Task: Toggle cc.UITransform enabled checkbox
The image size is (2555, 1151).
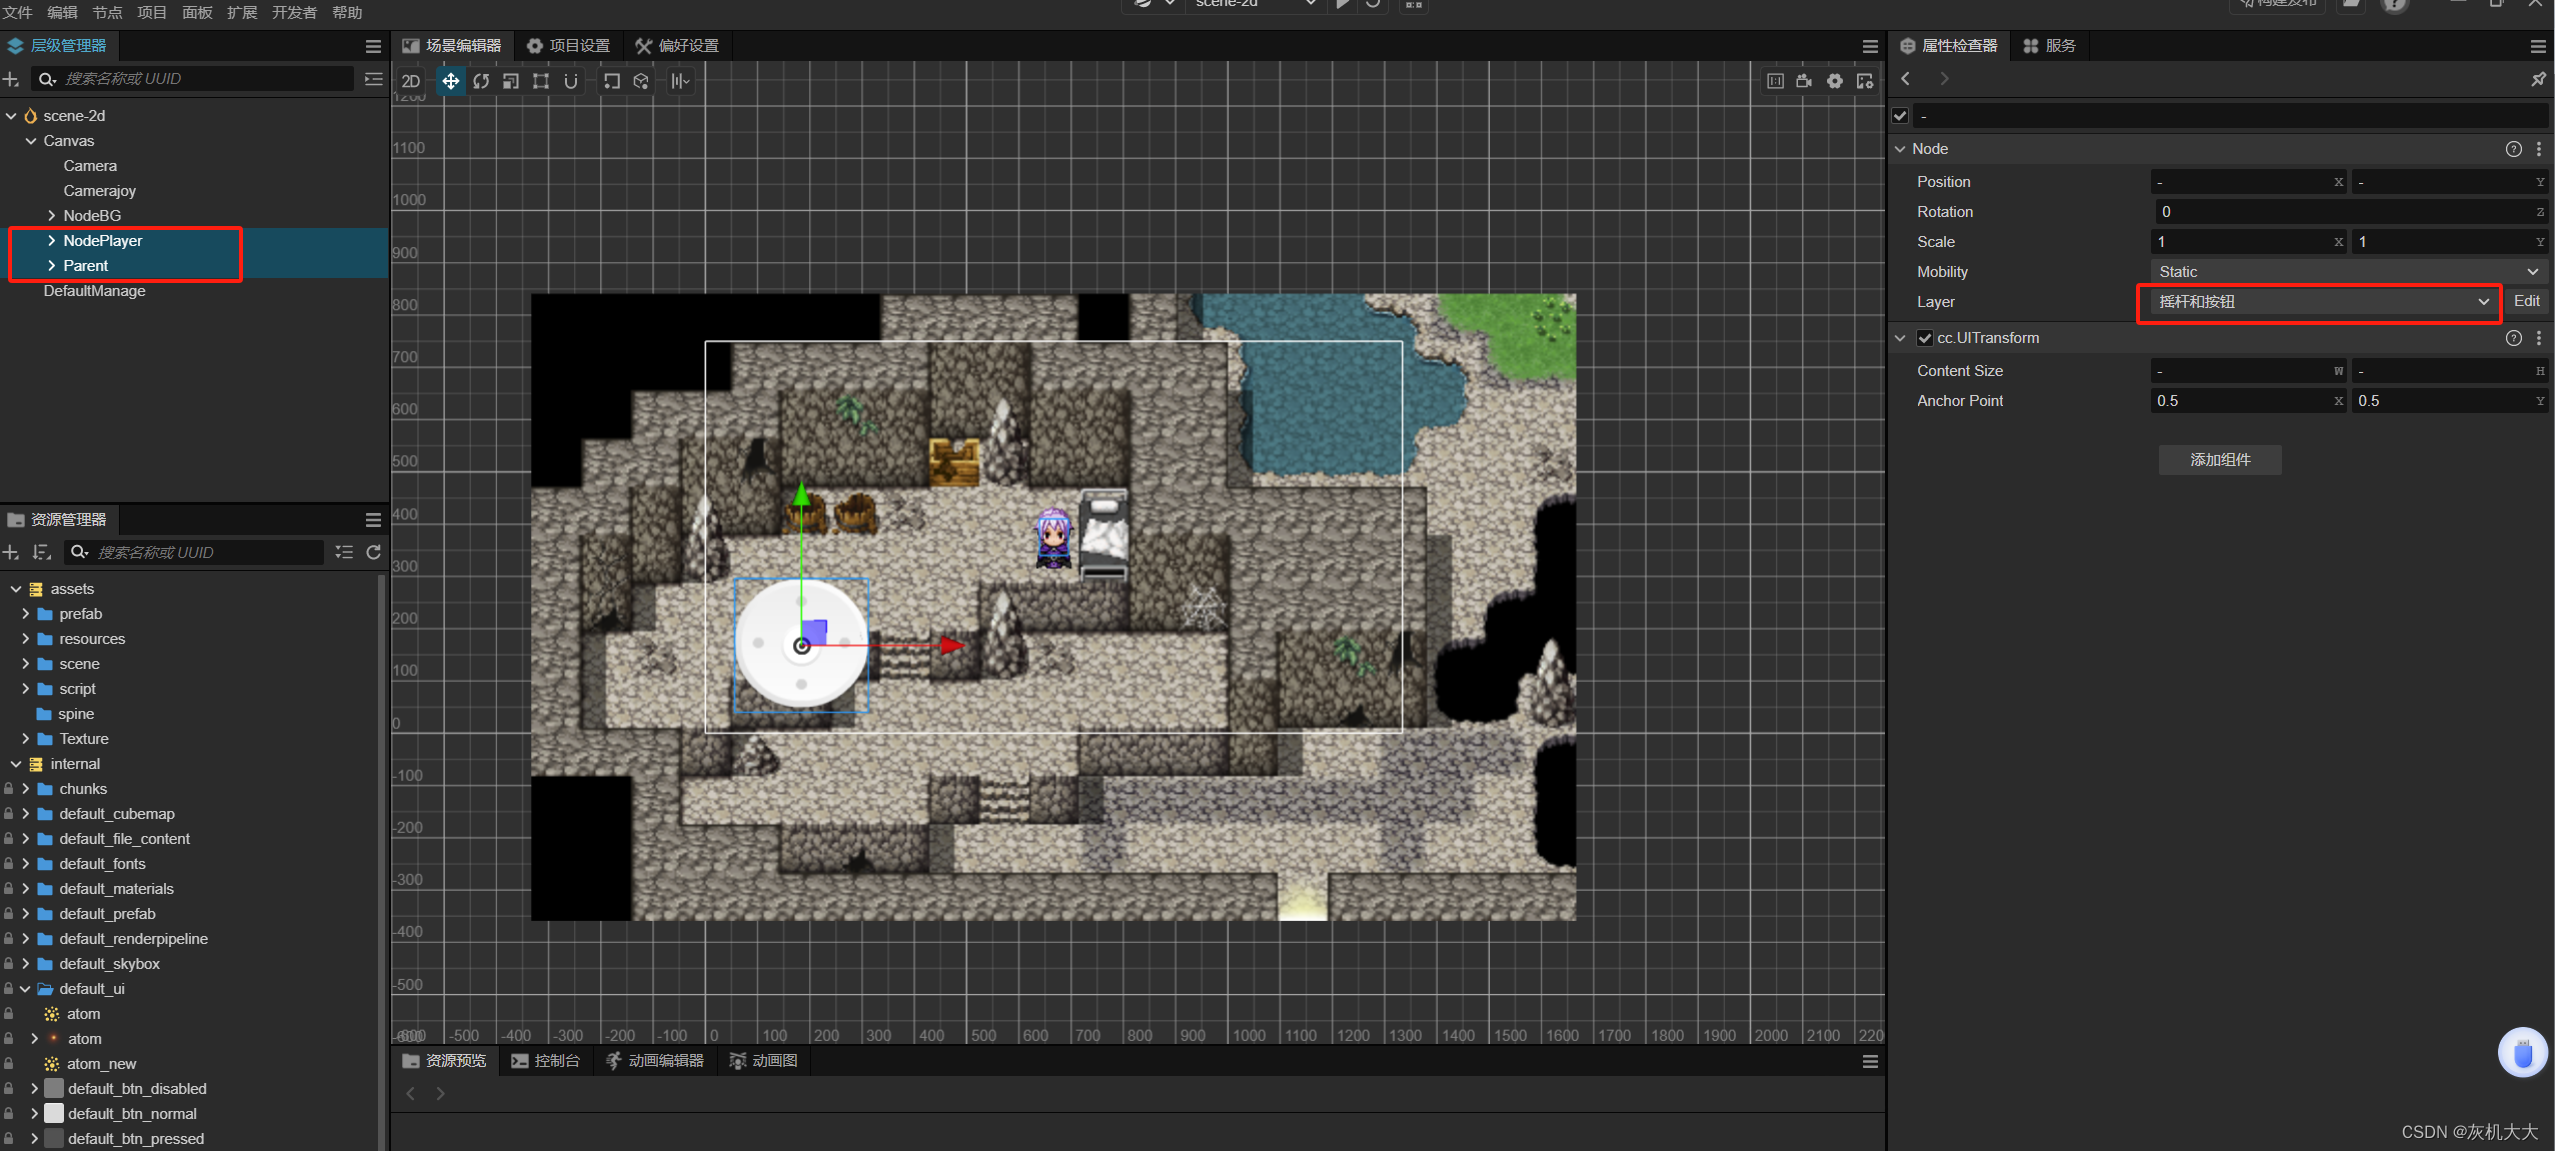Action: (1924, 338)
